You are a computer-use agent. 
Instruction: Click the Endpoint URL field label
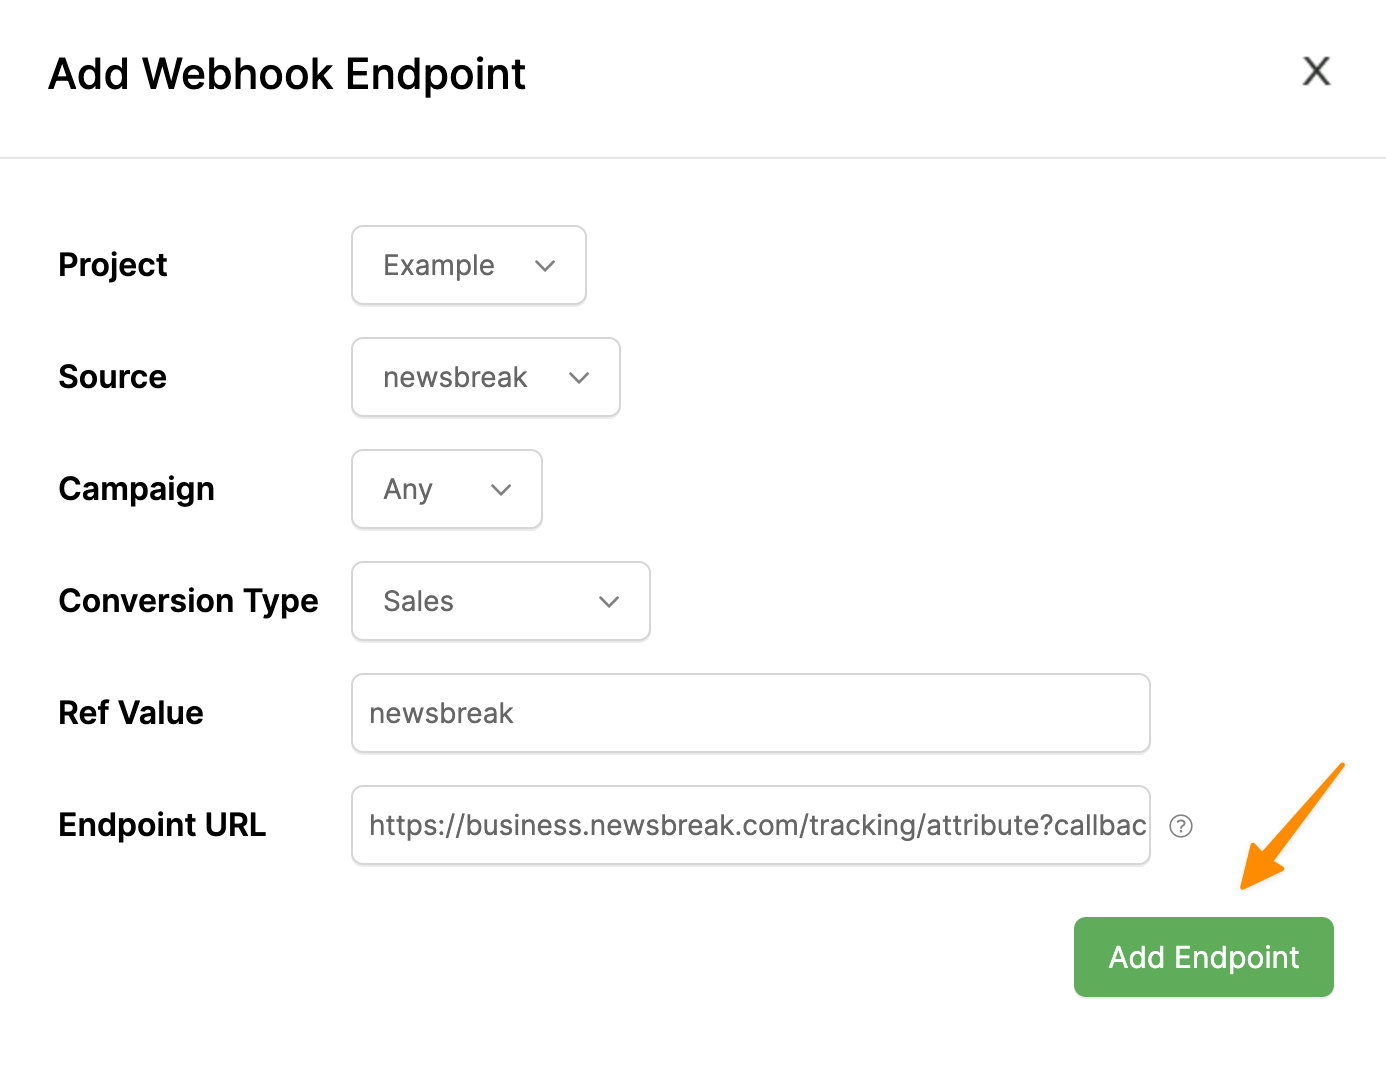pyautogui.click(x=163, y=825)
